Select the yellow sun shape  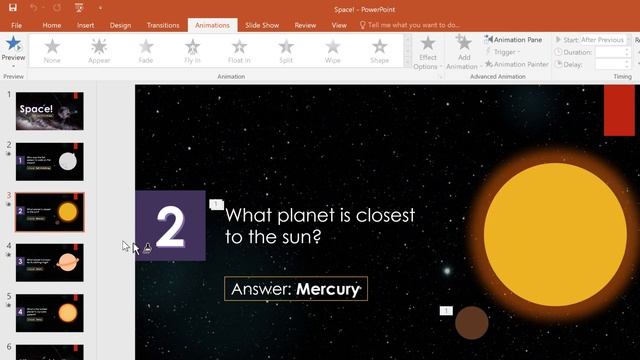pos(555,234)
